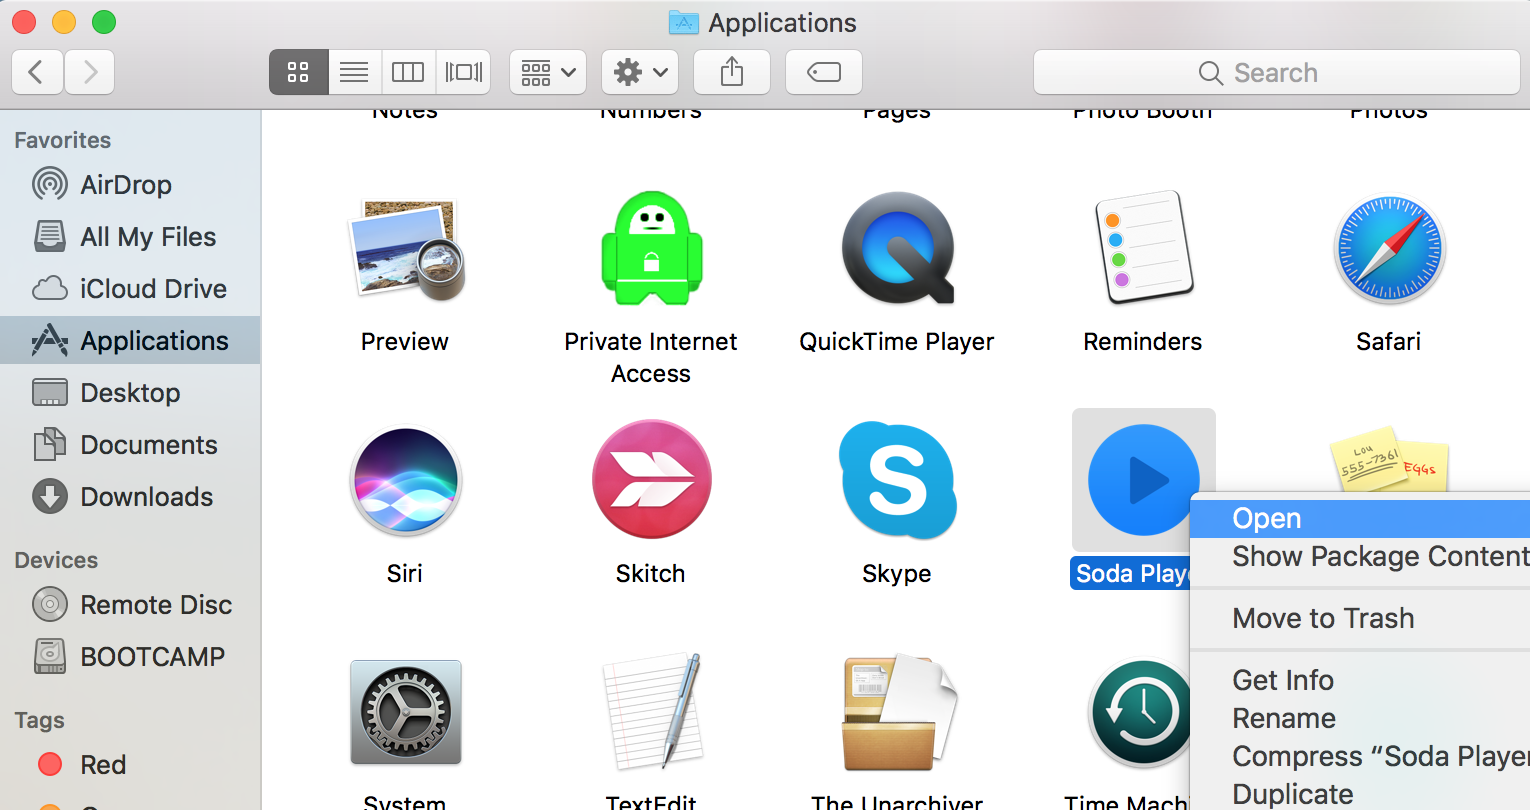Viewport: 1530px width, 810px height.
Task: Choose Duplicate from the context menu
Action: pyautogui.click(x=1360, y=794)
